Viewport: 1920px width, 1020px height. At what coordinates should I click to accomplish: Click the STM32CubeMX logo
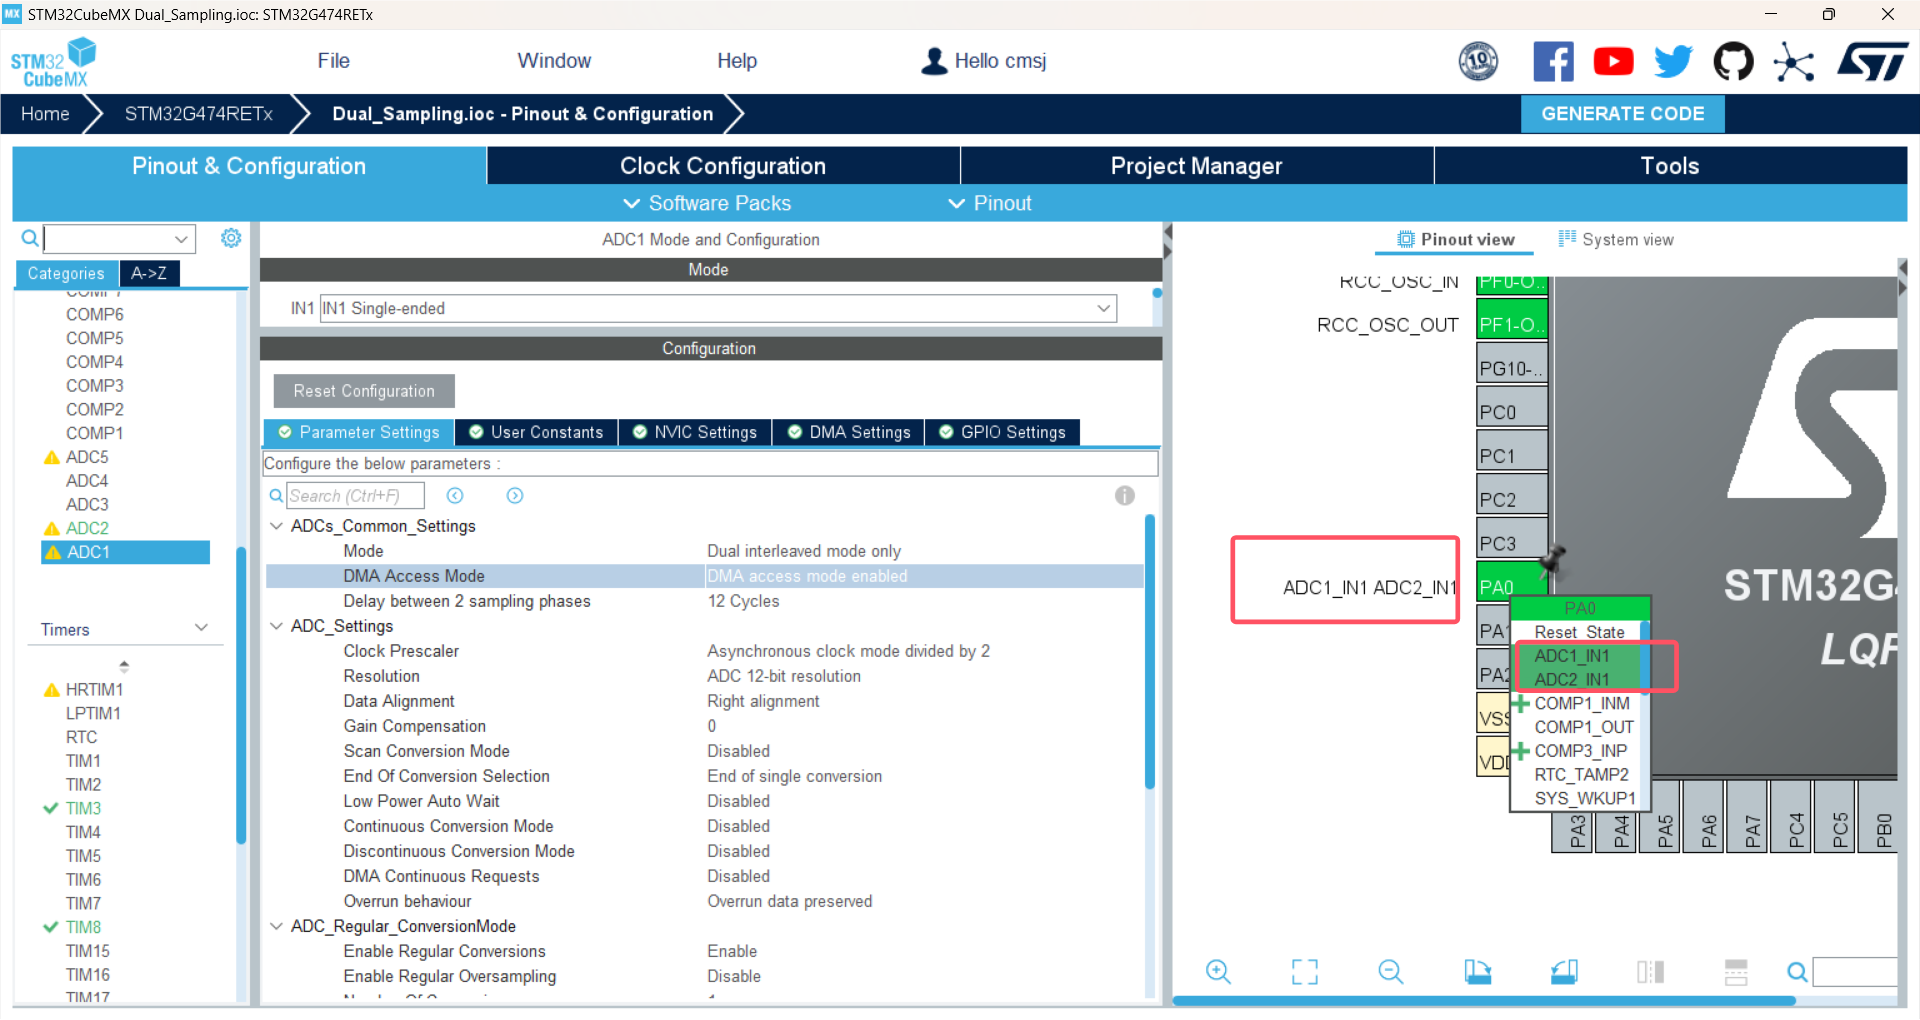pos(53,63)
